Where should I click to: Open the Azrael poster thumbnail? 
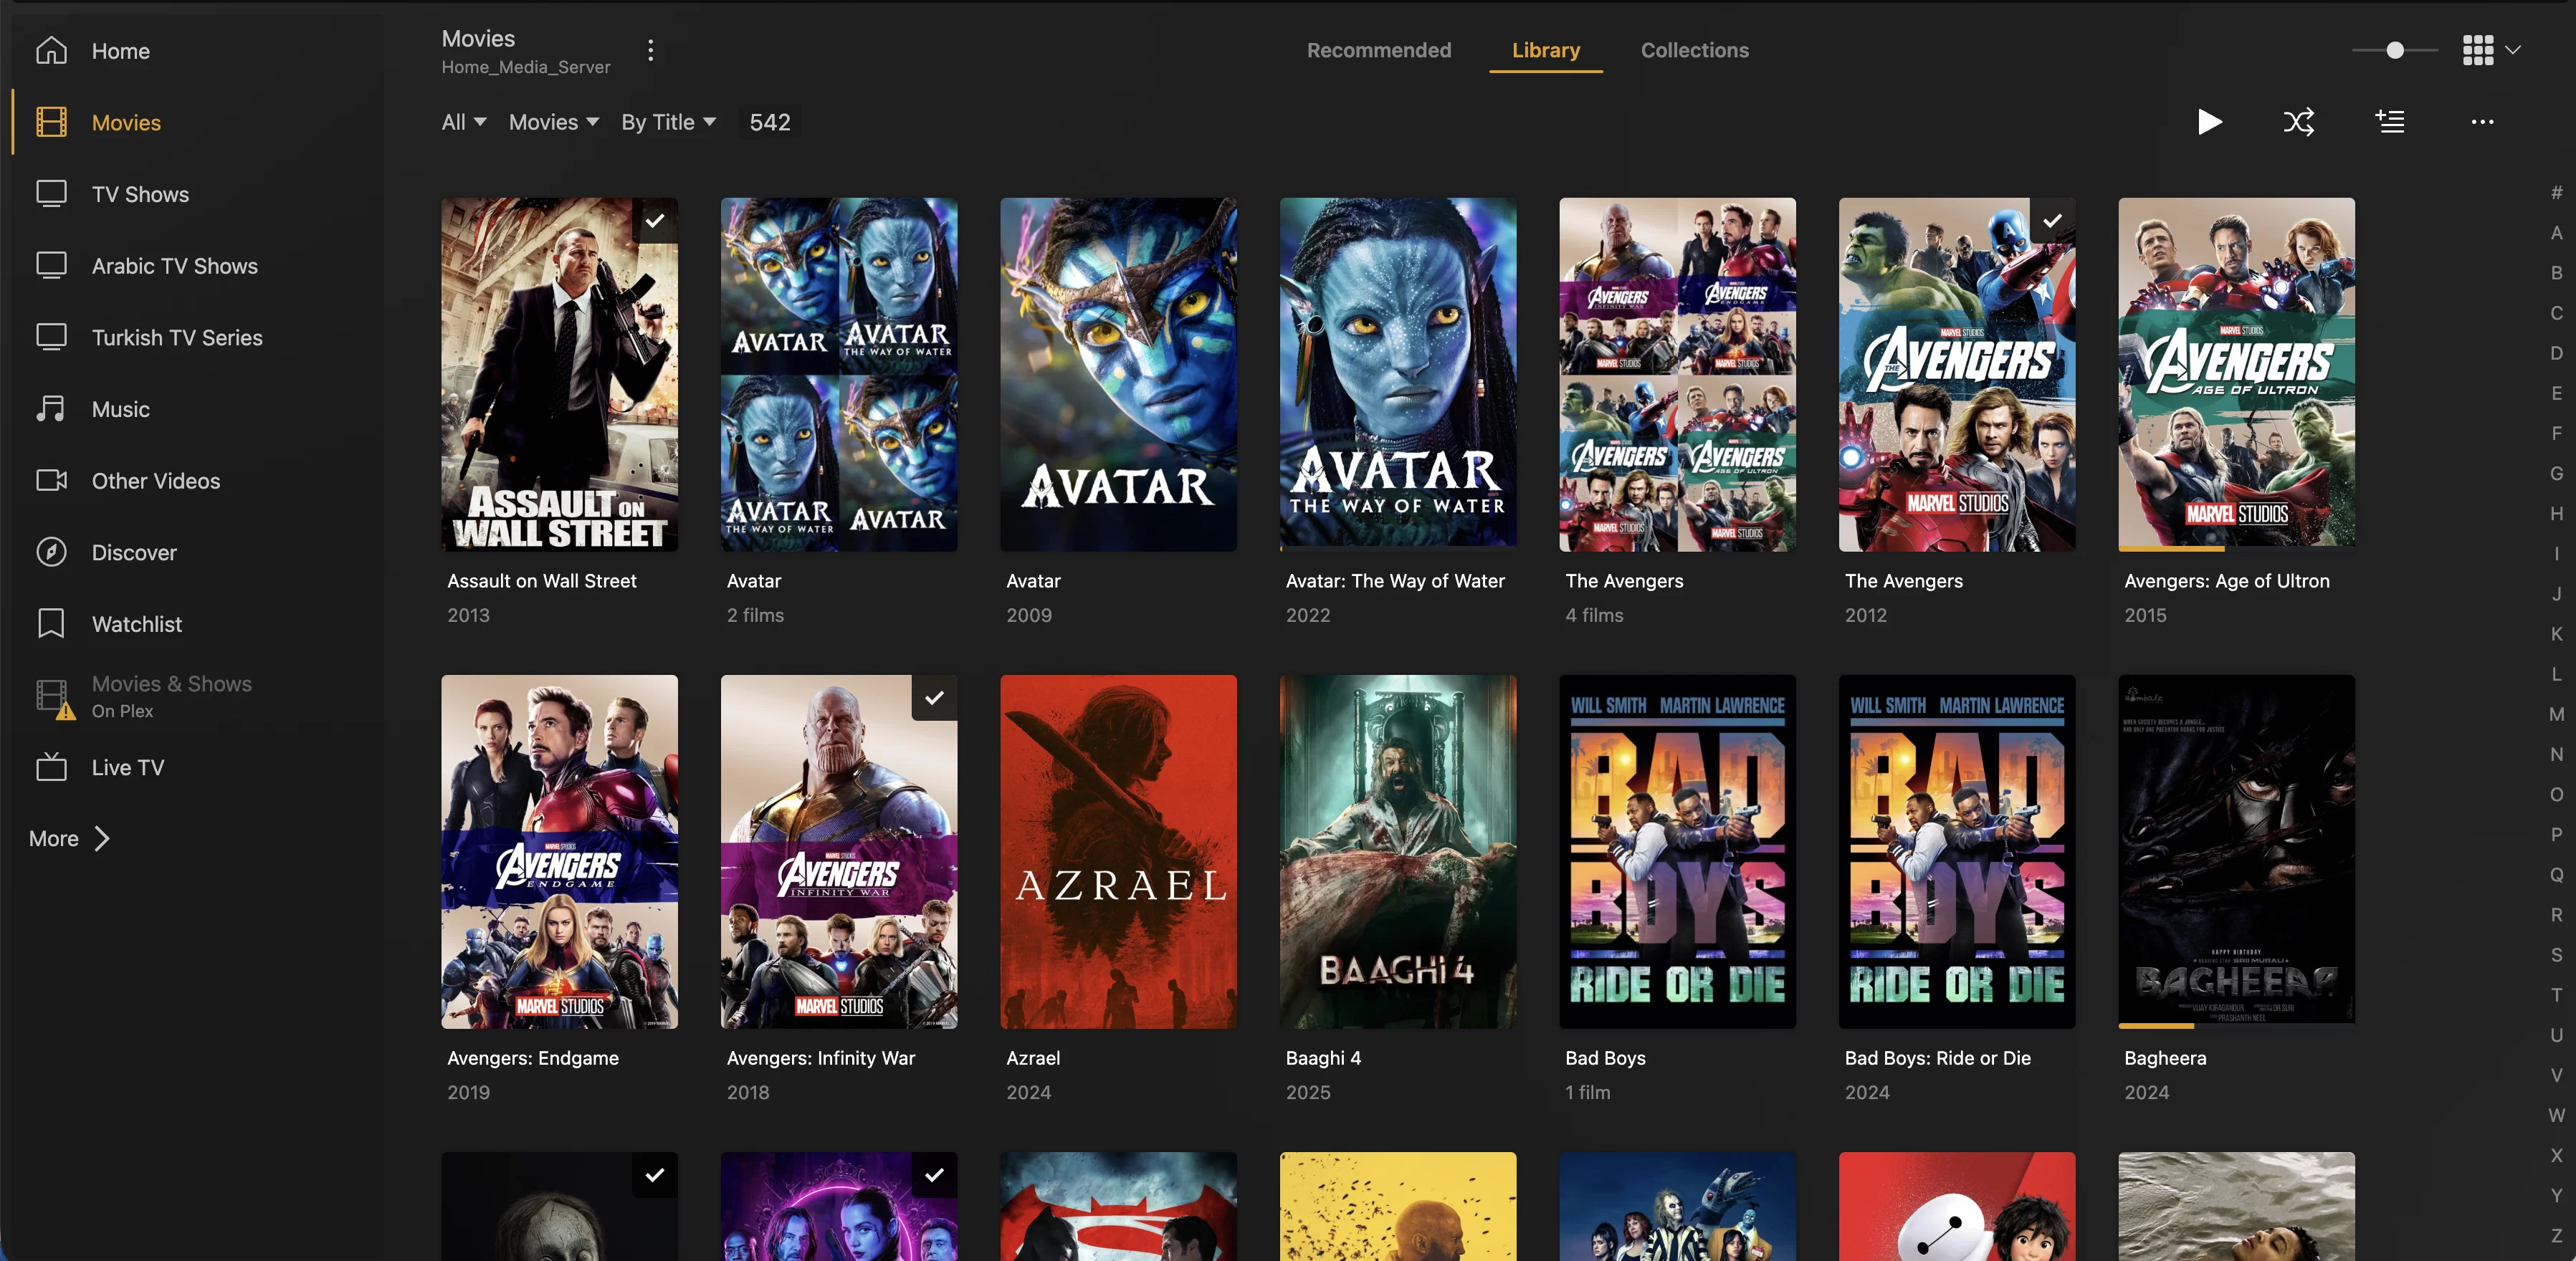pyautogui.click(x=1118, y=851)
